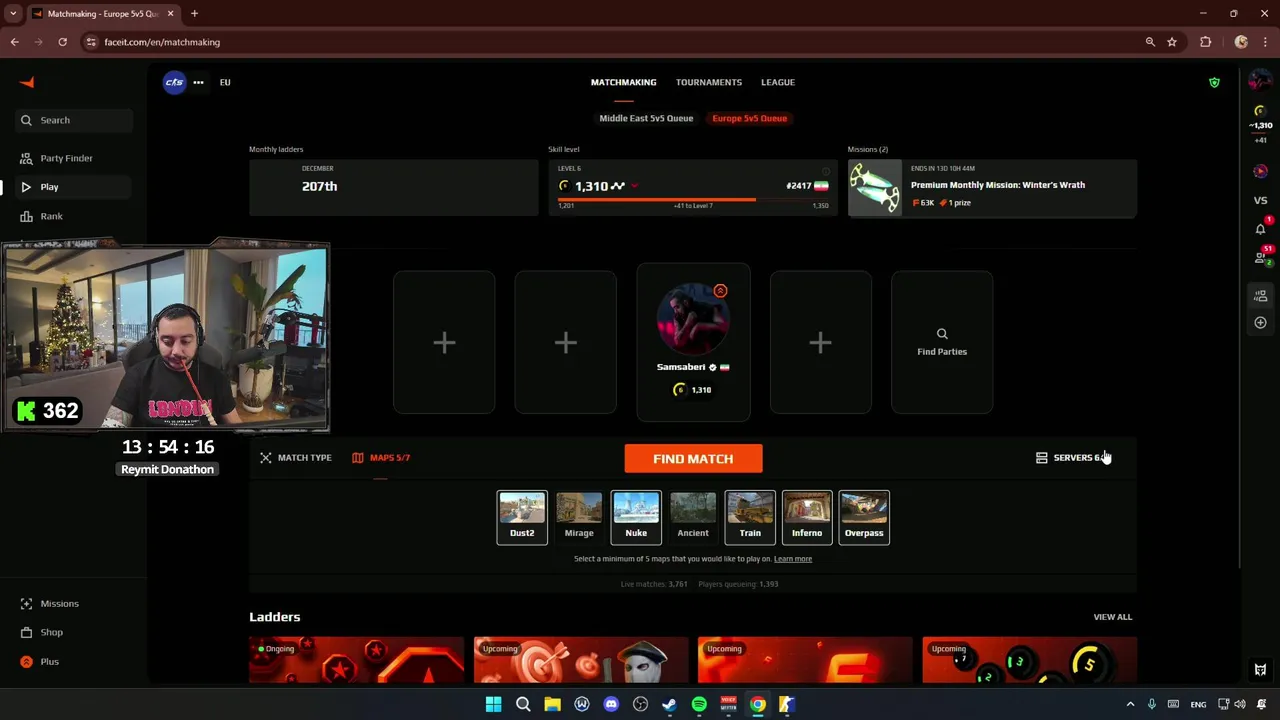Open Spotify from the taskbar
The width and height of the screenshot is (1280, 720).
[699, 704]
